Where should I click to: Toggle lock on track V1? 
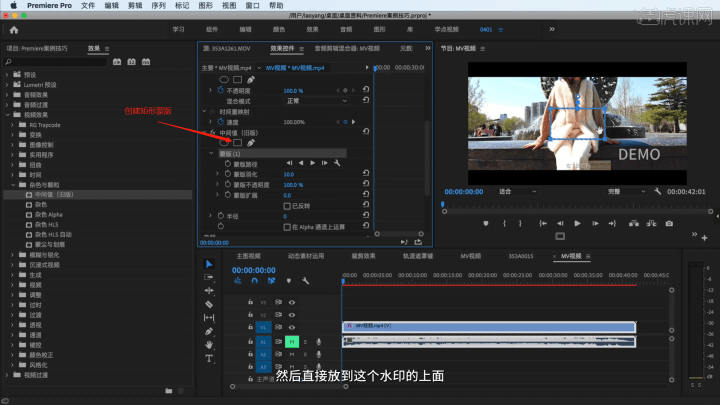pos(250,327)
